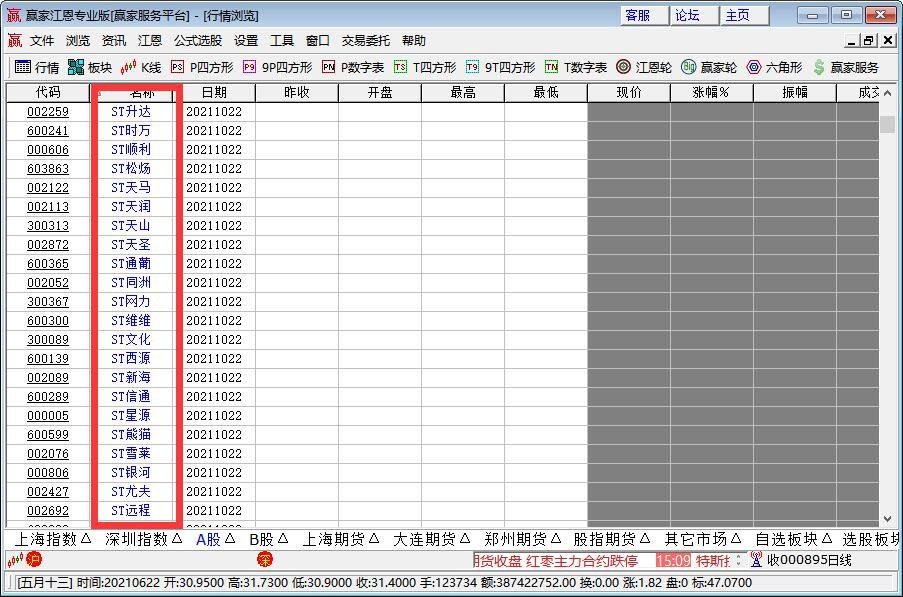Sort by the 日期 column header
903x597 pixels.
[214, 92]
